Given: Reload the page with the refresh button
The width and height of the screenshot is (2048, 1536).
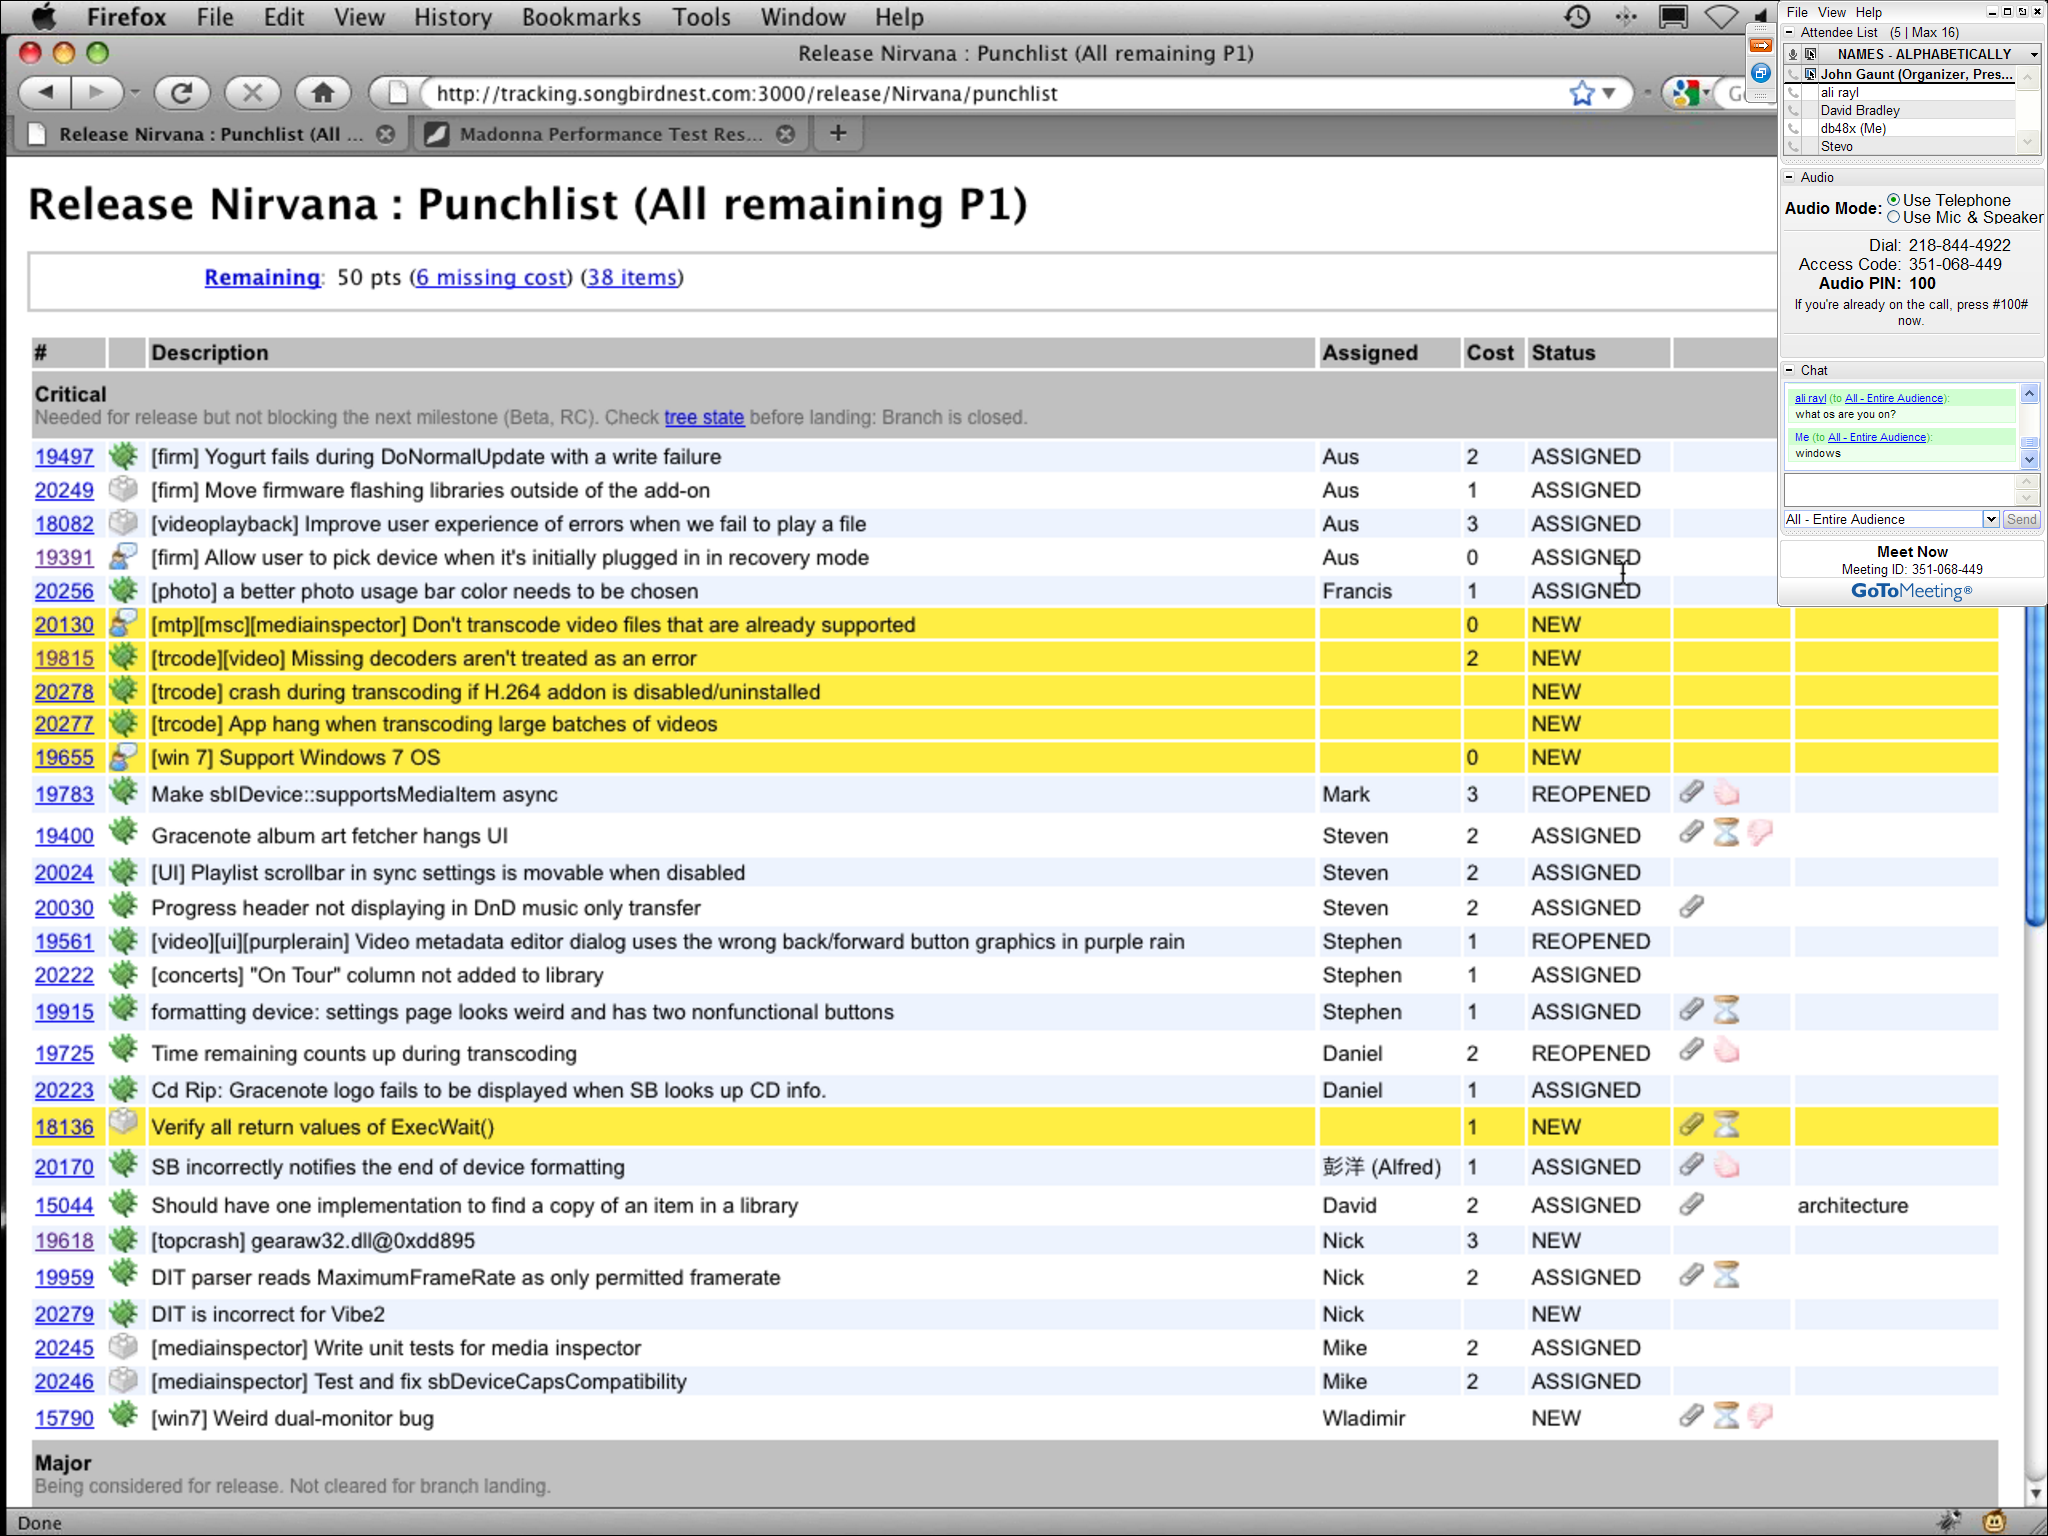Looking at the screenshot, I should point(181,93).
